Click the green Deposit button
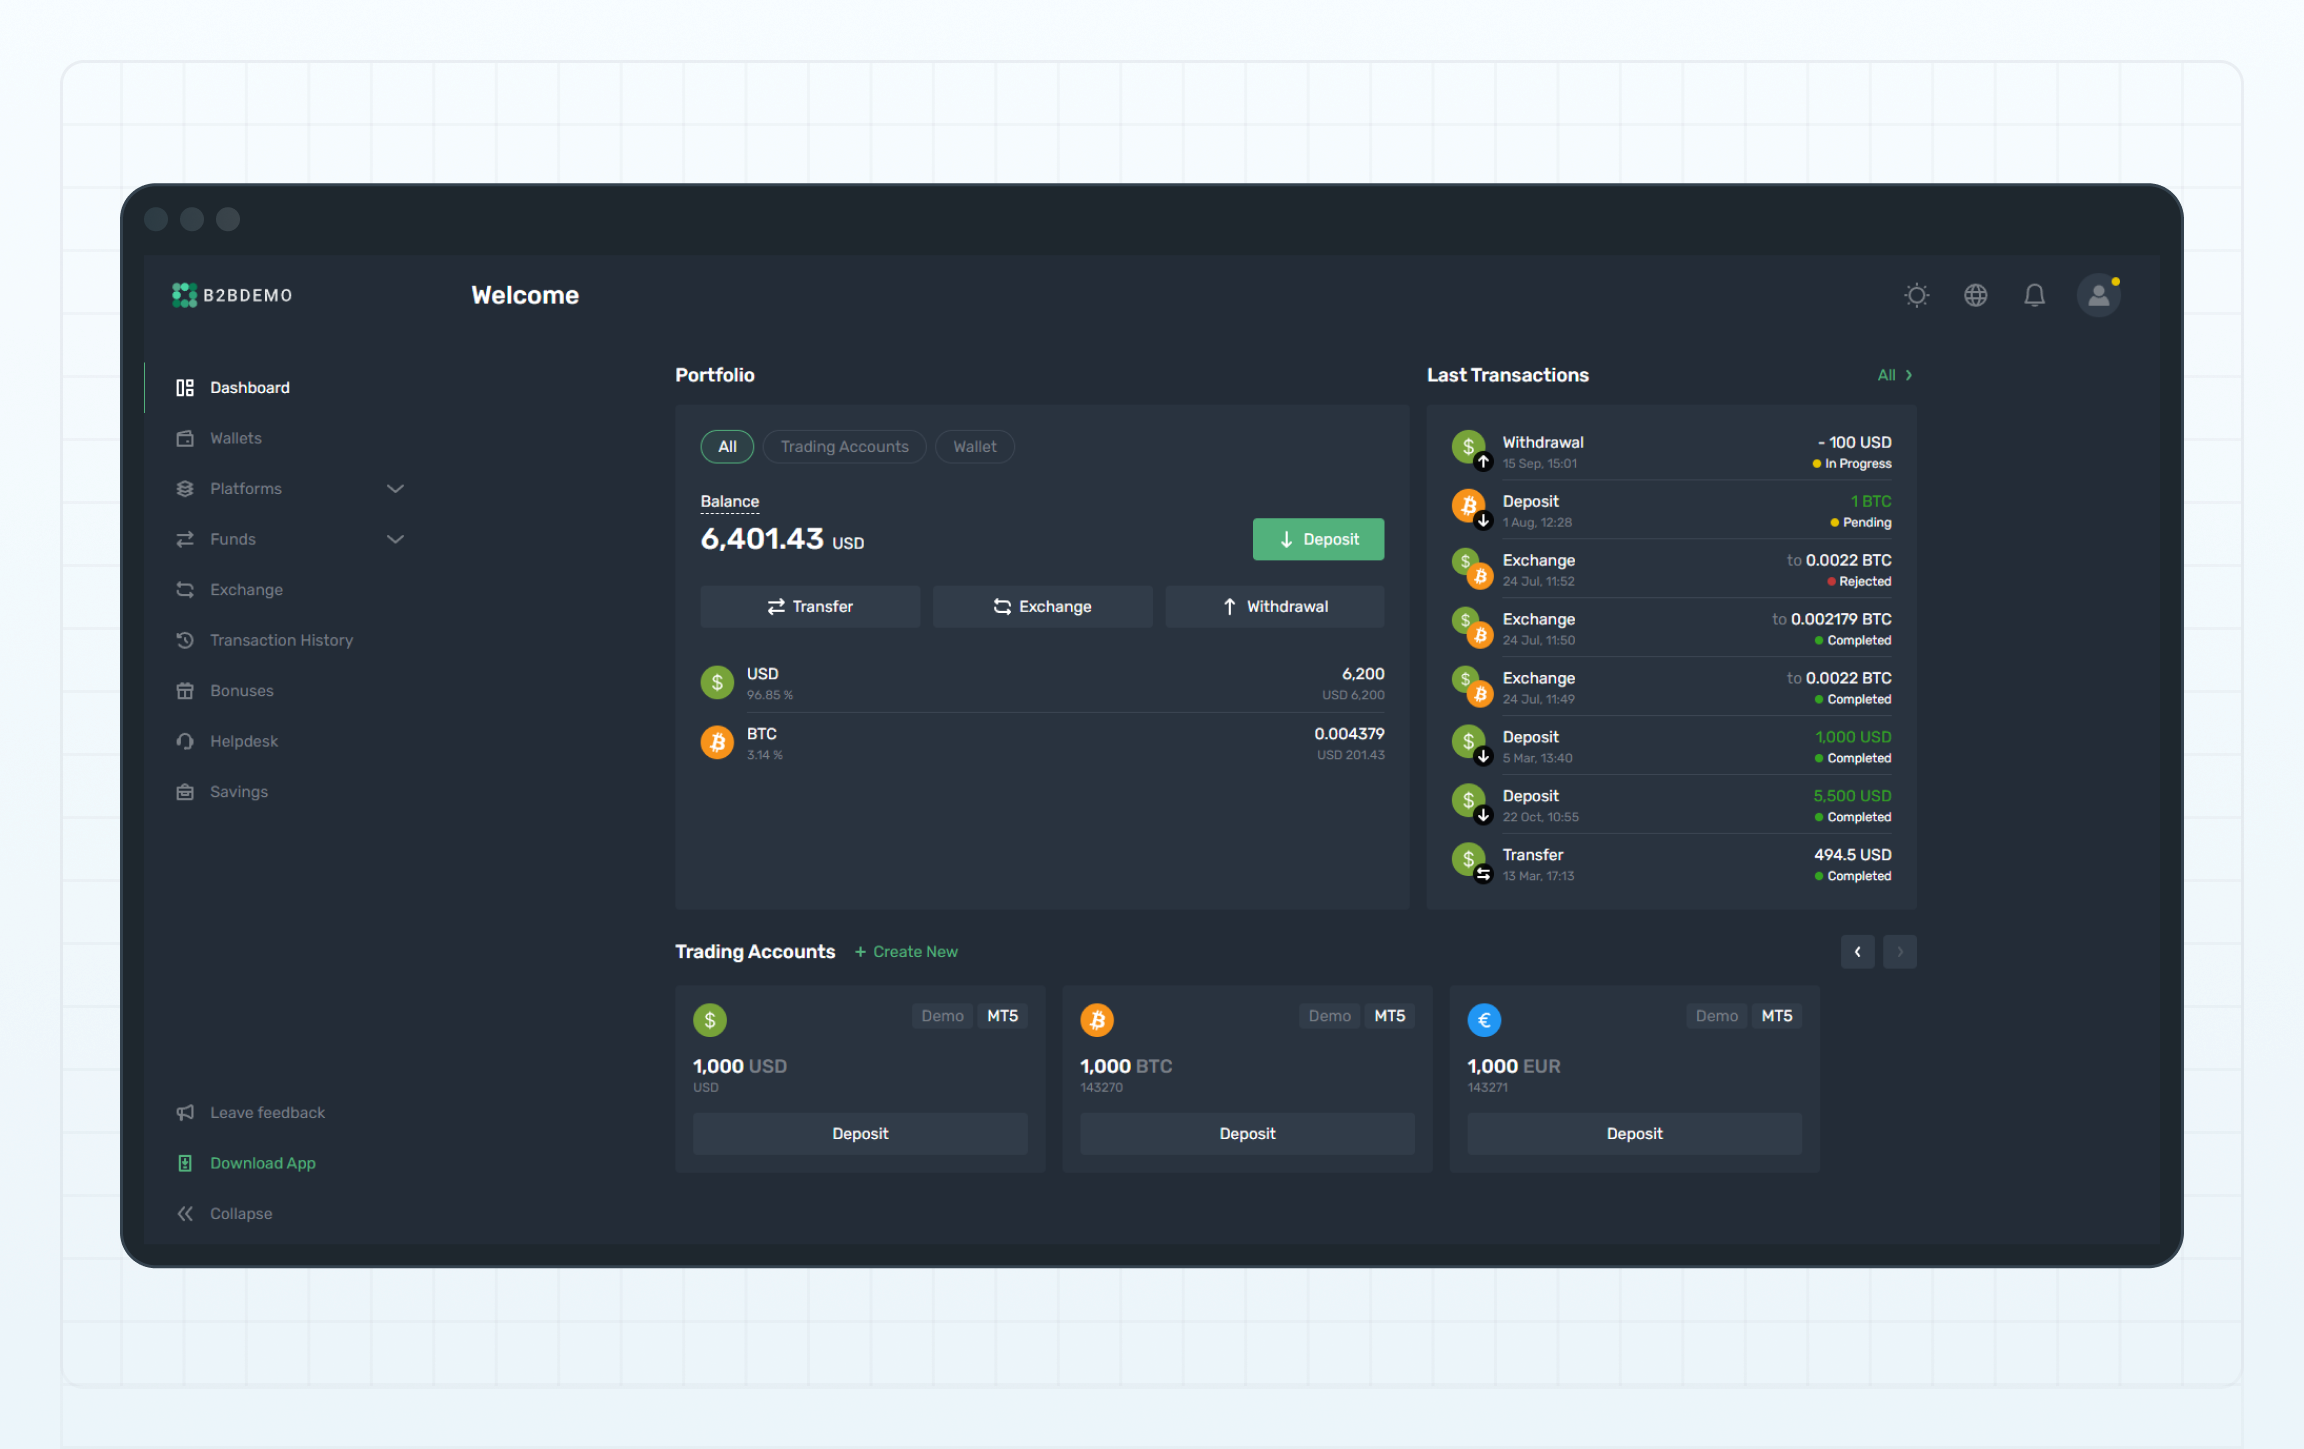 (x=1318, y=539)
